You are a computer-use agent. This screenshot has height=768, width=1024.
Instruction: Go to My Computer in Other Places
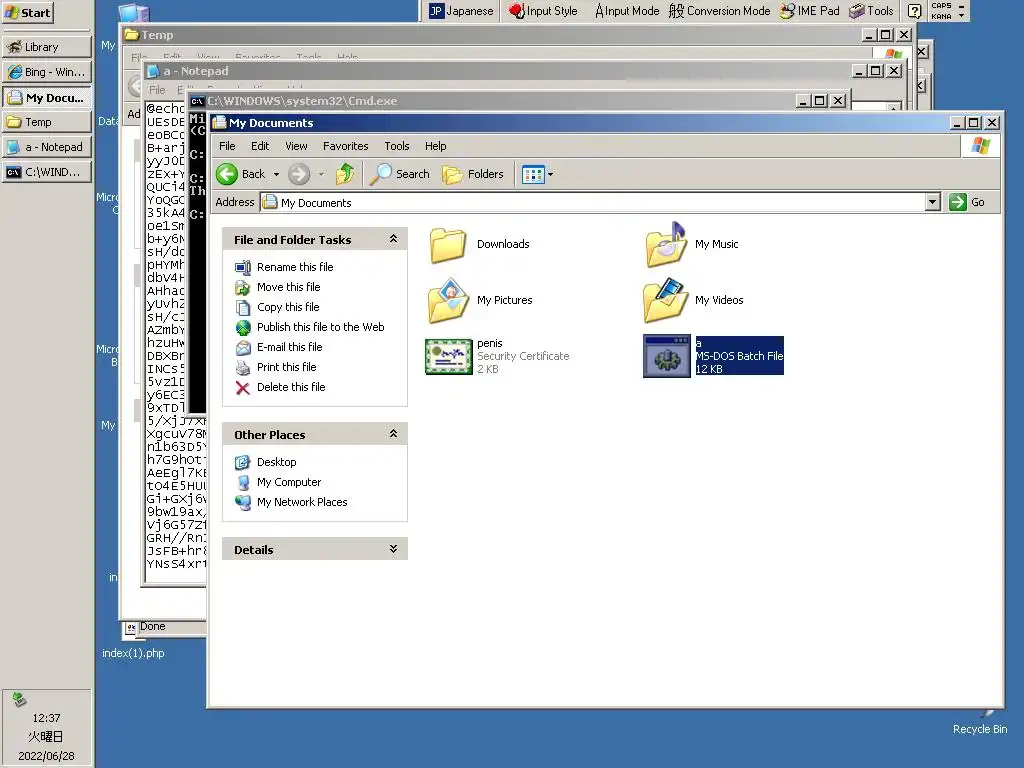coord(289,483)
